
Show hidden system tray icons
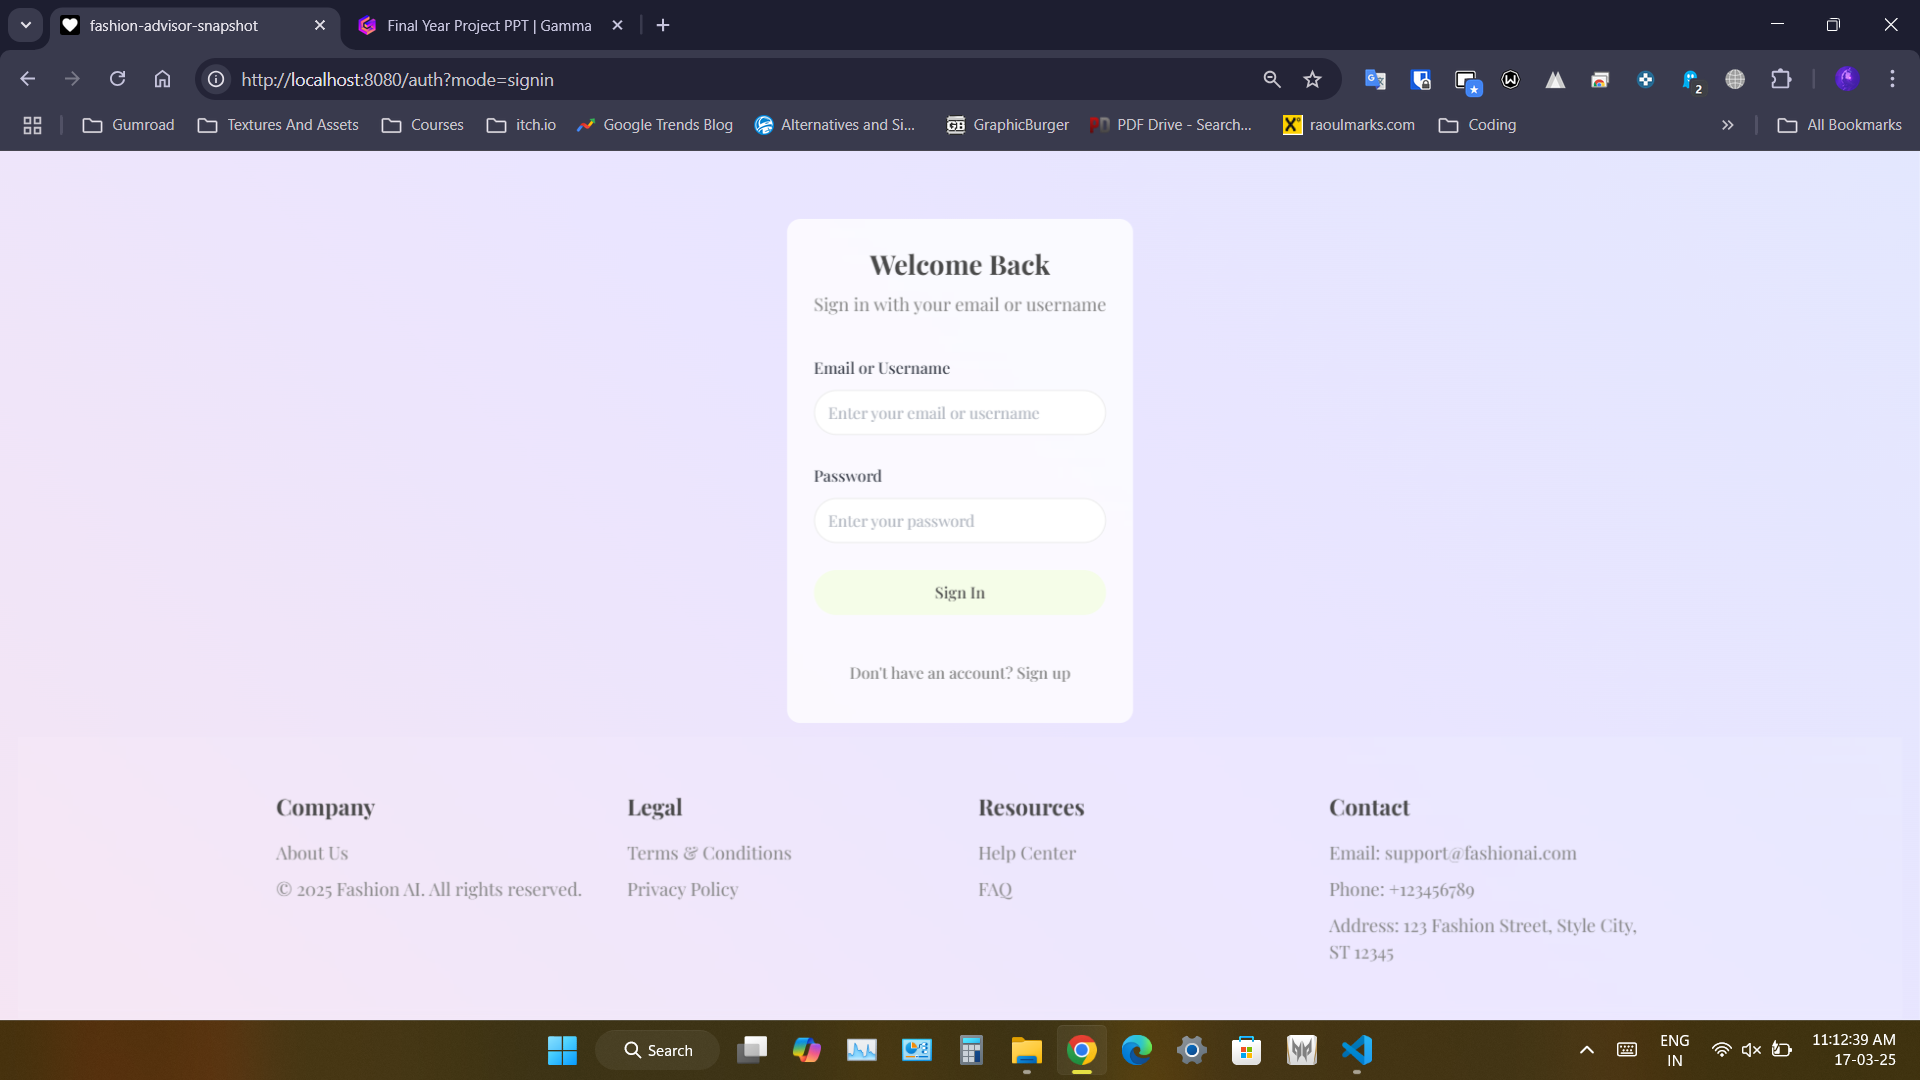click(1586, 1050)
